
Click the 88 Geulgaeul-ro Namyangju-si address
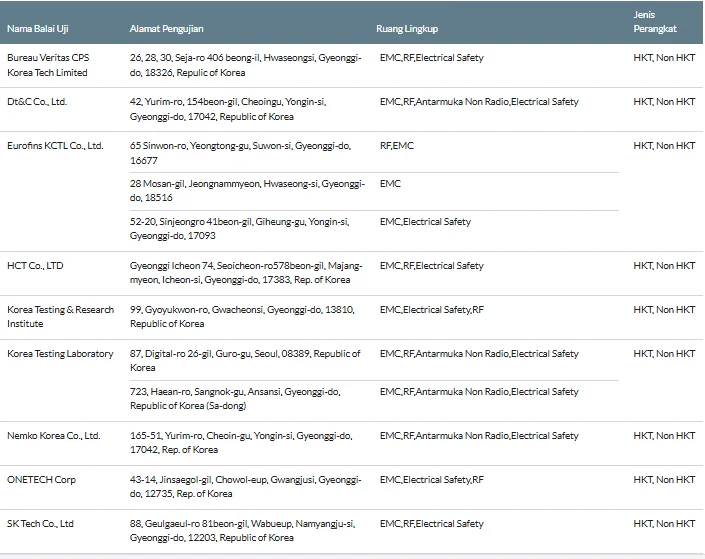click(x=243, y=530)
